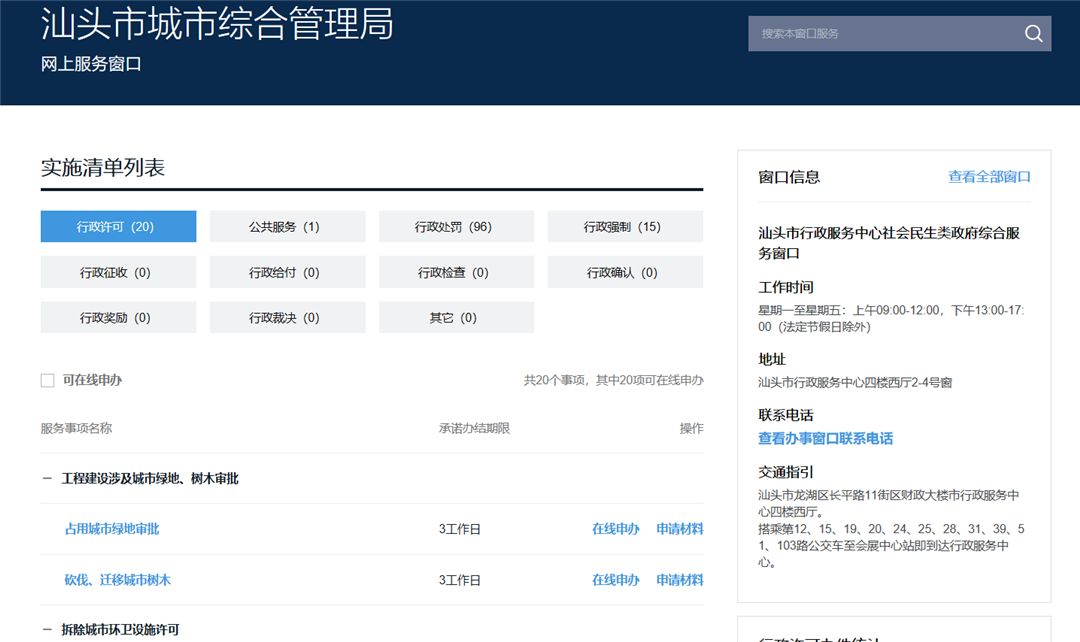
Task: Click 申请材料 for 占用城市绿地审批
Action: tap(680, 529)
